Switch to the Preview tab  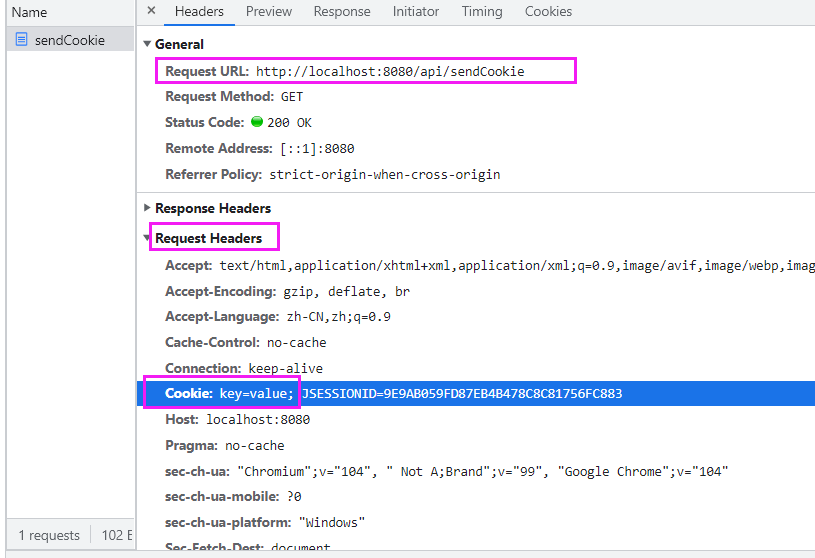tap(269, 12)
